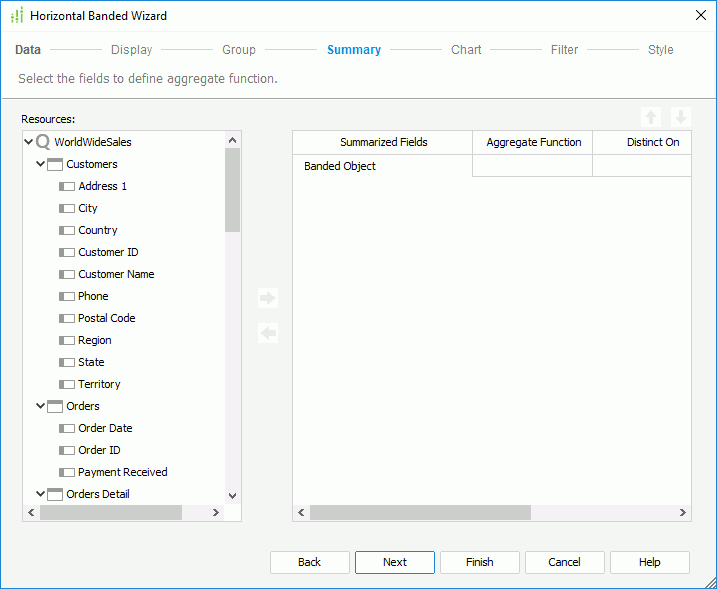Click the Address 1 field icon
Screen dimensions: 717x589
point(67,187)
